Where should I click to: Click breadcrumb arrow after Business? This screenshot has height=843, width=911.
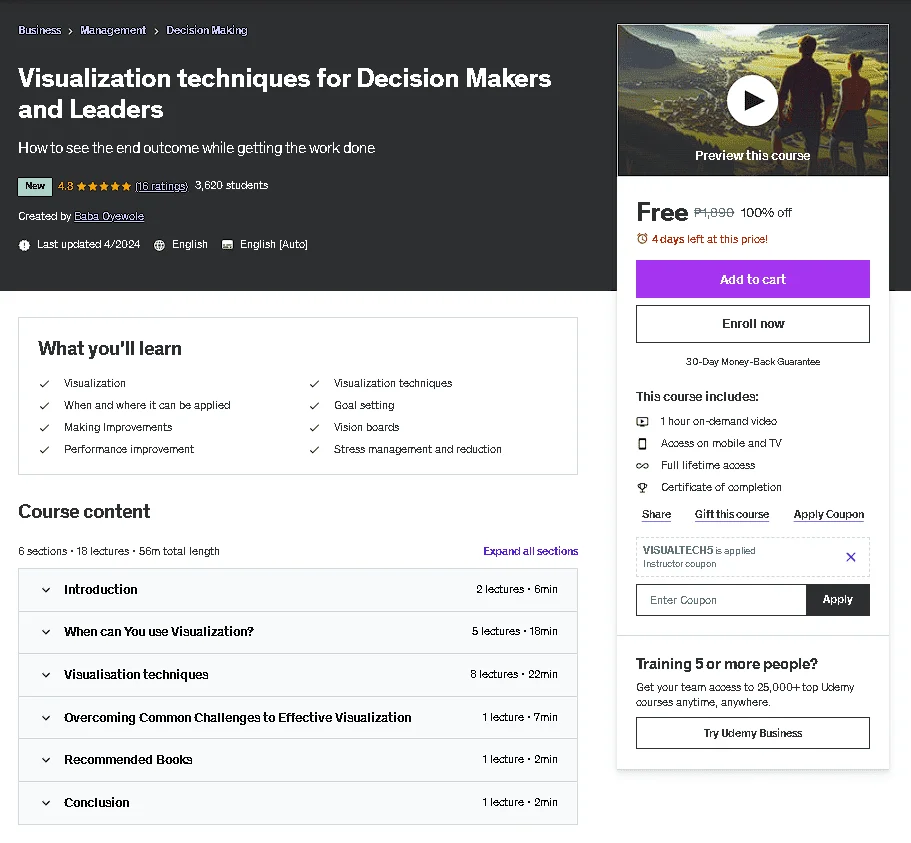coord(70,31)
